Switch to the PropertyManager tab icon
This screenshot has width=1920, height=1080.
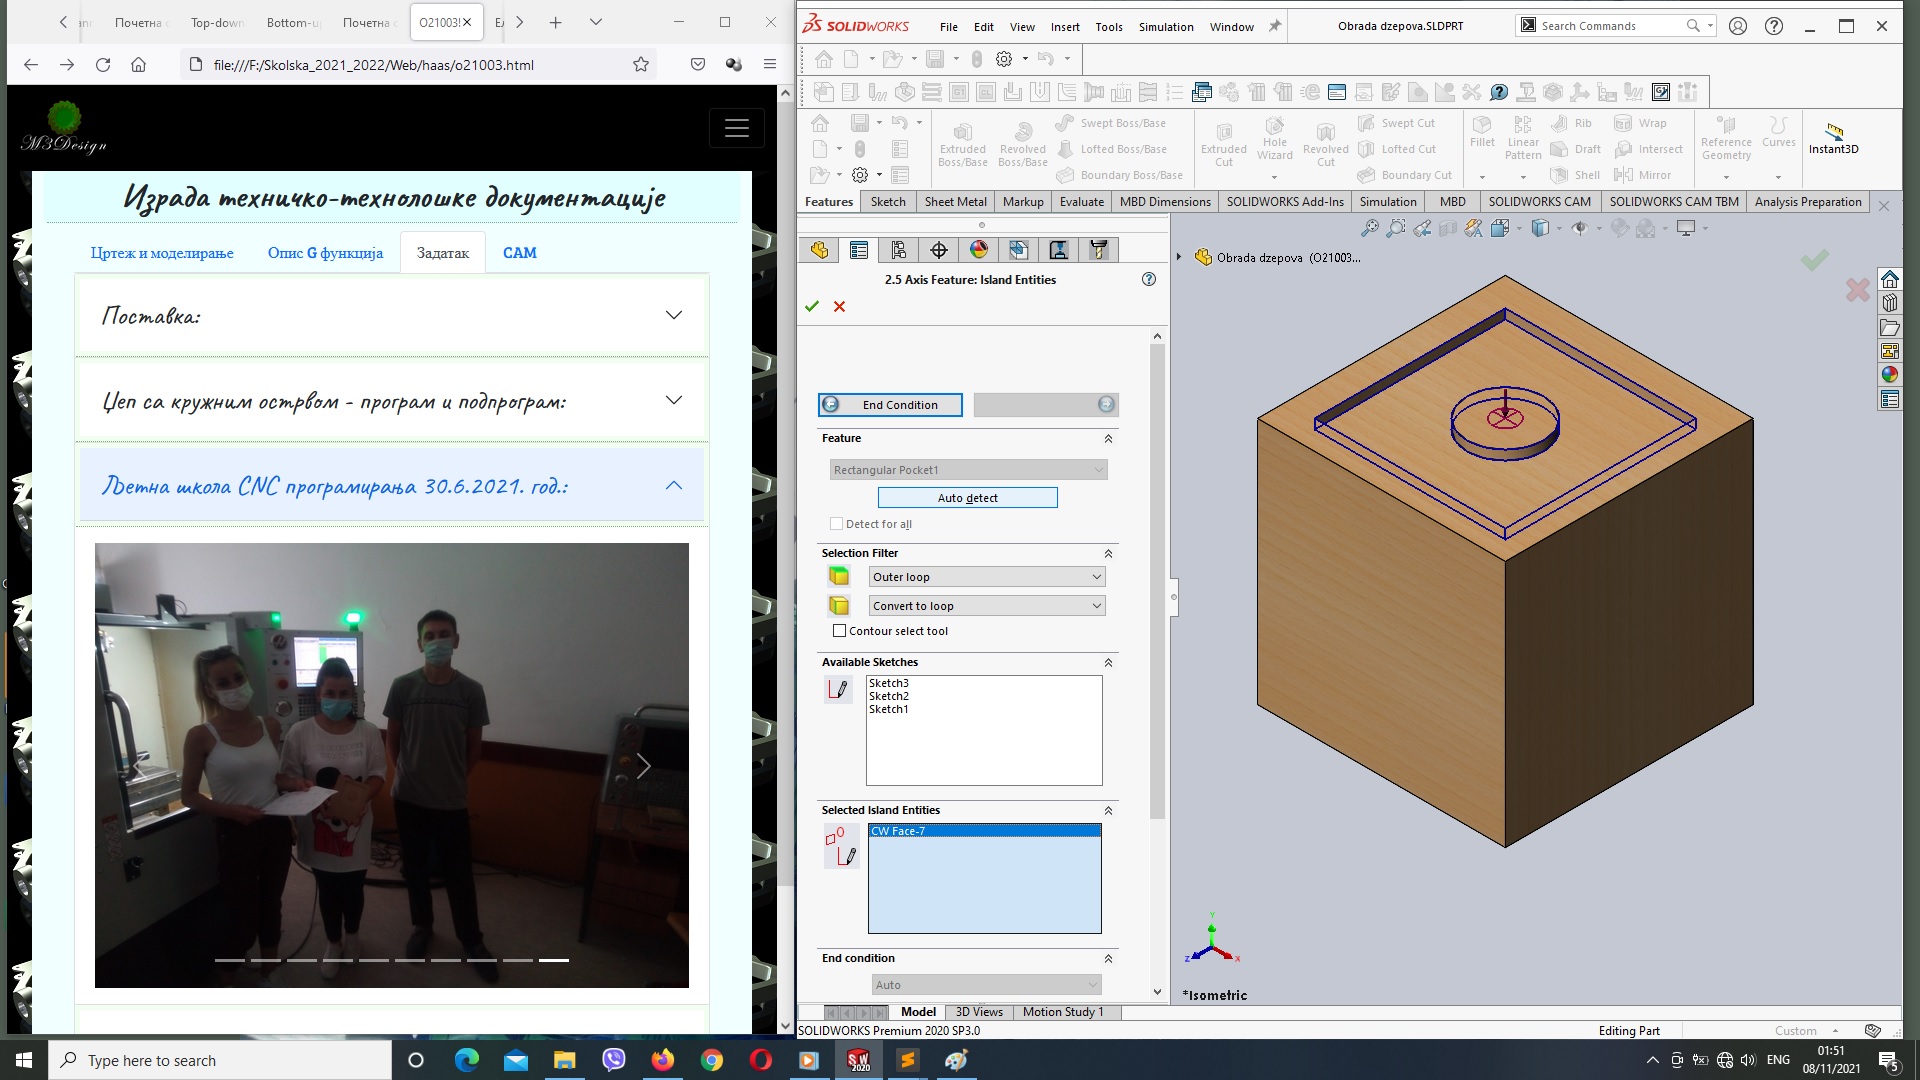click(x=859, y=250)
